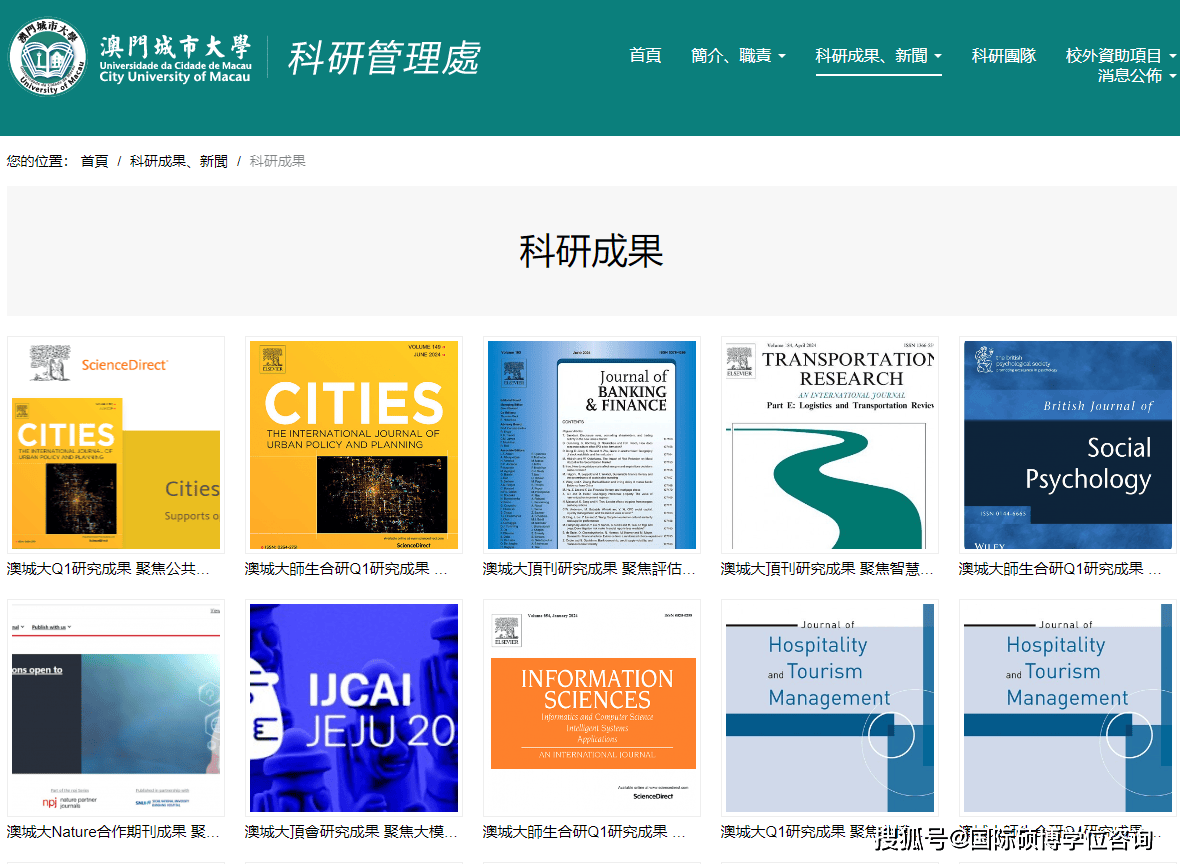Open article title under Information Sciences cover
The height and width of the screenshot is (864, 1180).
584,832
